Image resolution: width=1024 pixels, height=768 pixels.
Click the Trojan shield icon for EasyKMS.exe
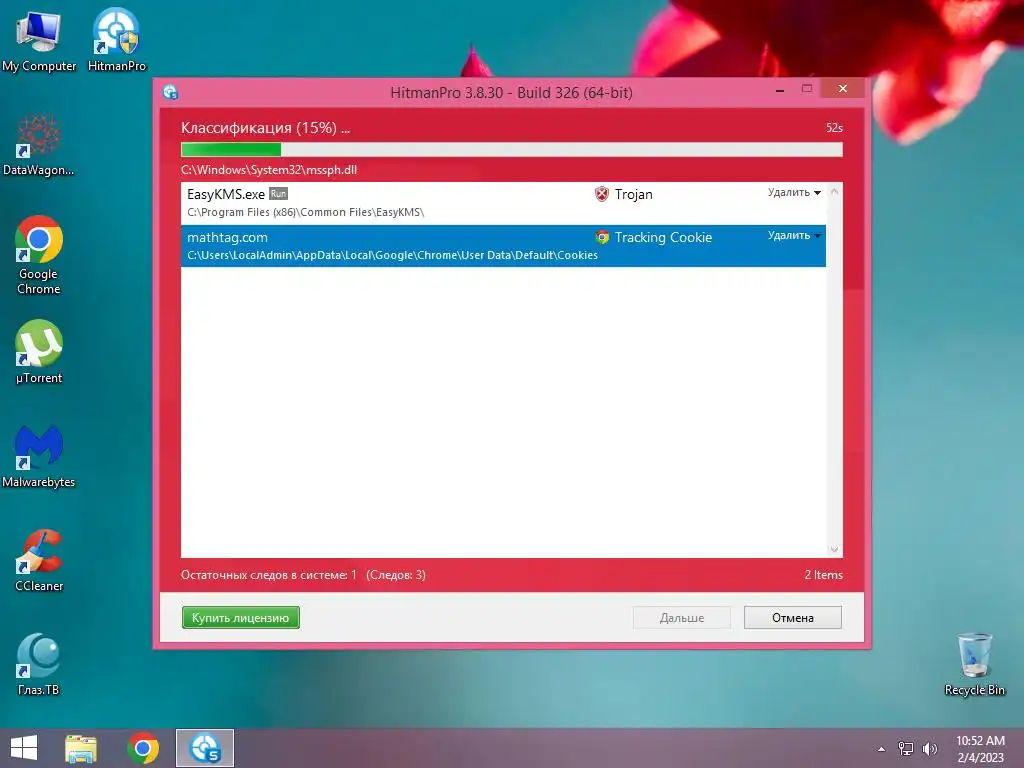(x=601, y=194)
